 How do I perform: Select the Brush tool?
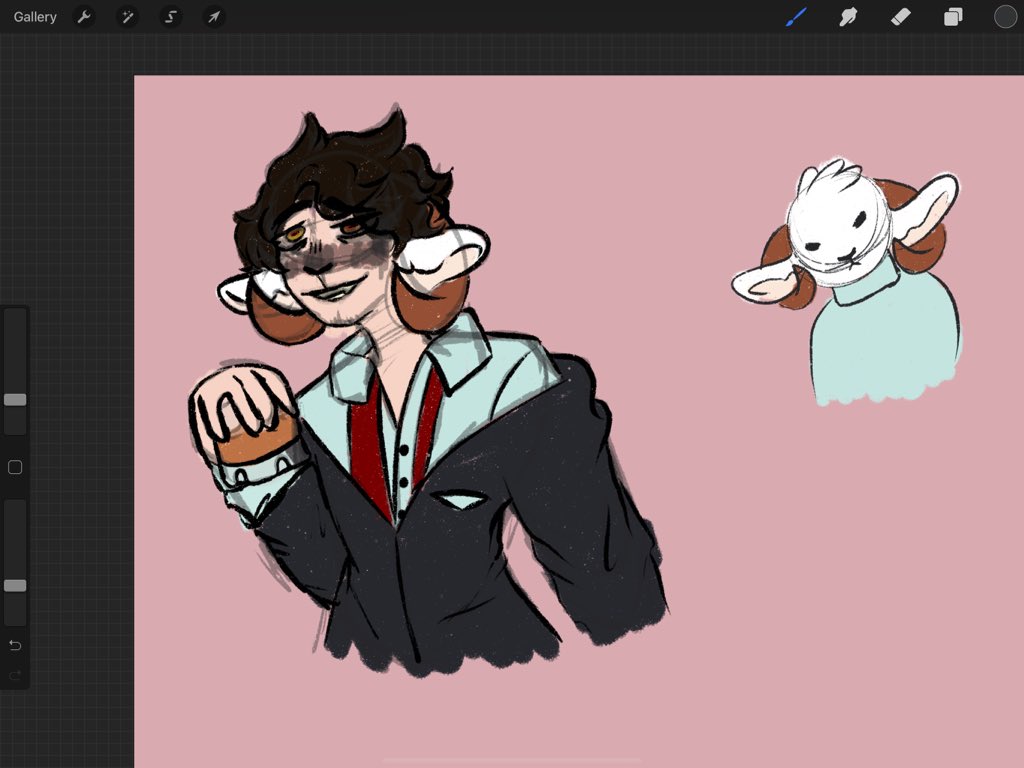click(x=796, y=17)
